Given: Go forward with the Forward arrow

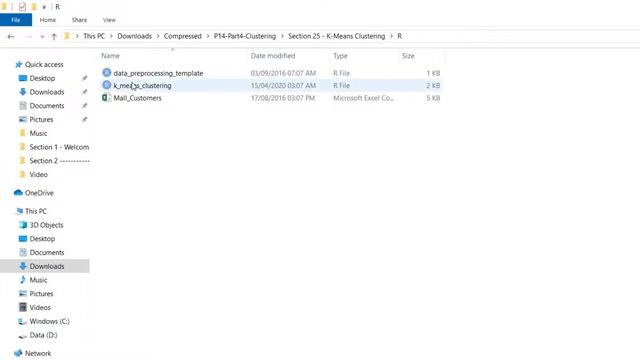Looking at the screenshot, I should coord(28,36).
